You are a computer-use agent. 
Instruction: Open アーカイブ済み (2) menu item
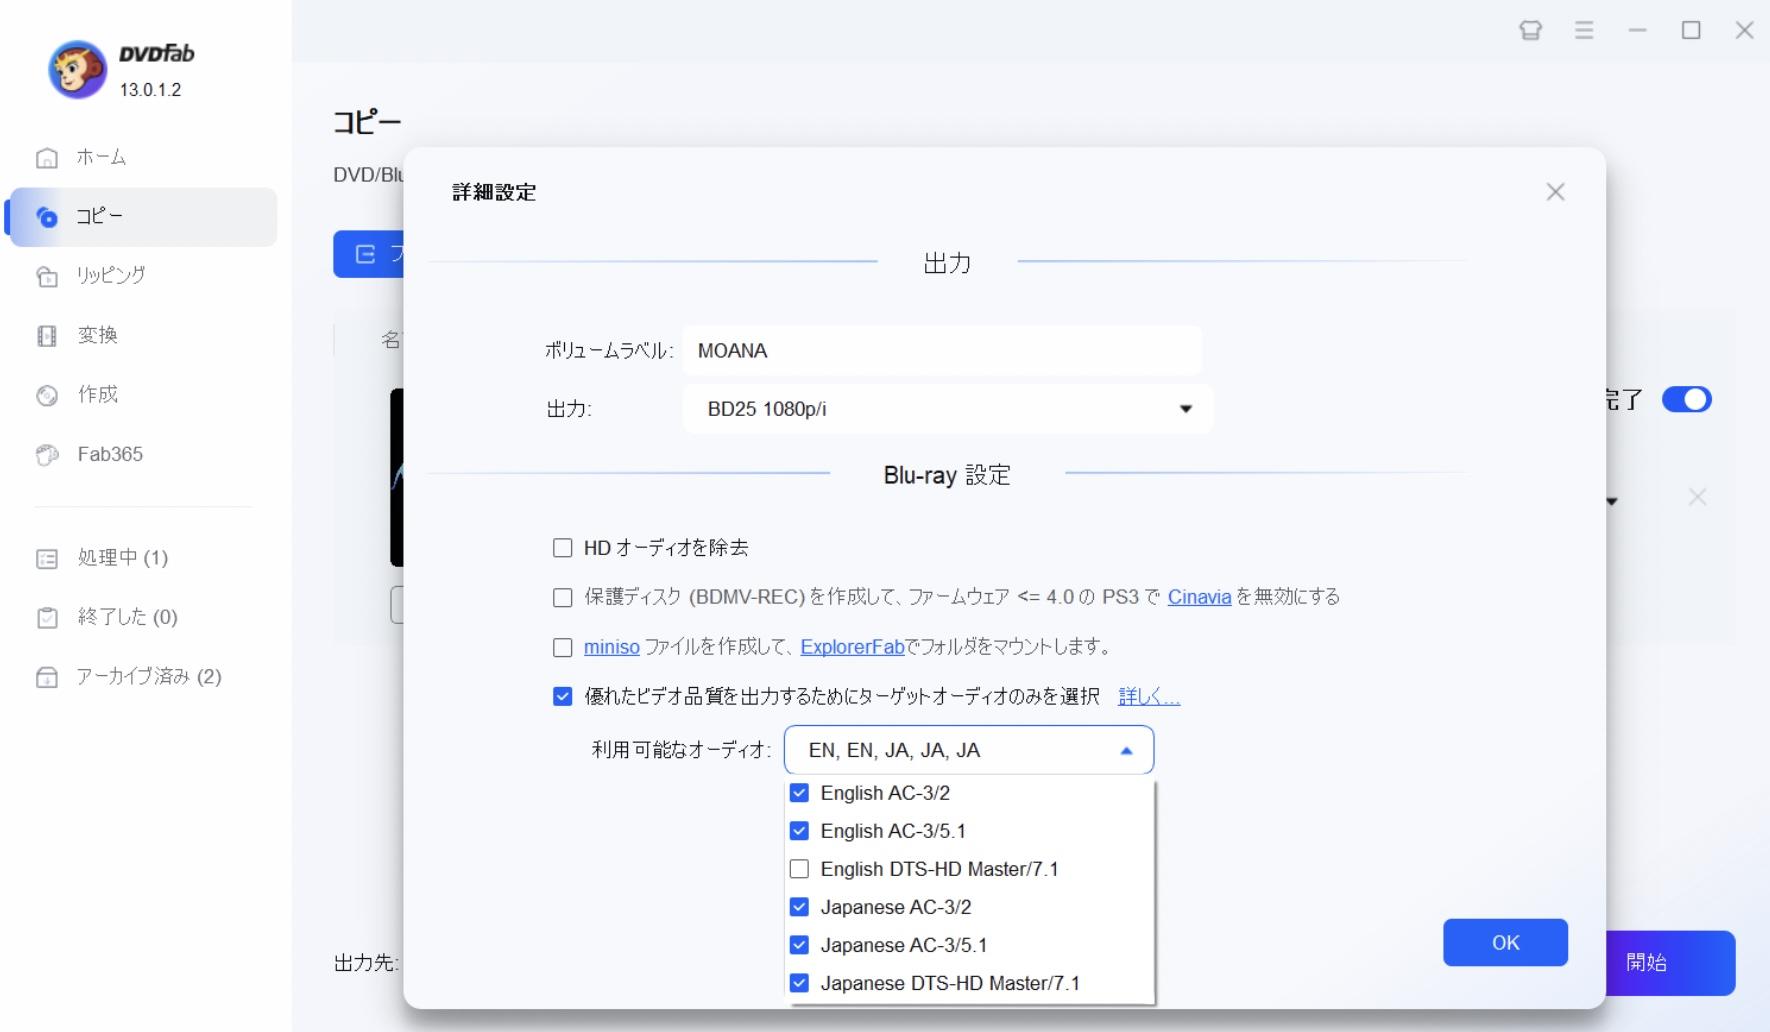click(149, 677)
